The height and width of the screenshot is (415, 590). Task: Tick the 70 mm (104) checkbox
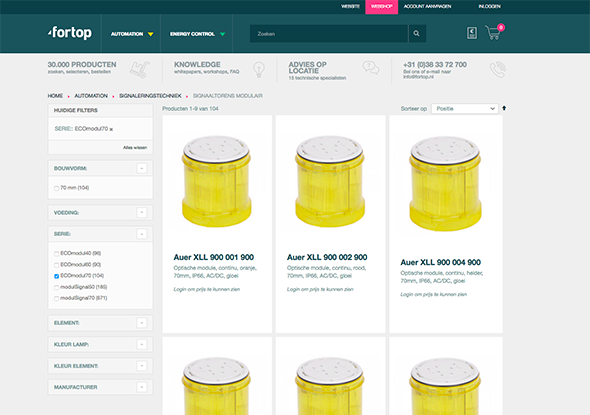(x=56, y=188)
